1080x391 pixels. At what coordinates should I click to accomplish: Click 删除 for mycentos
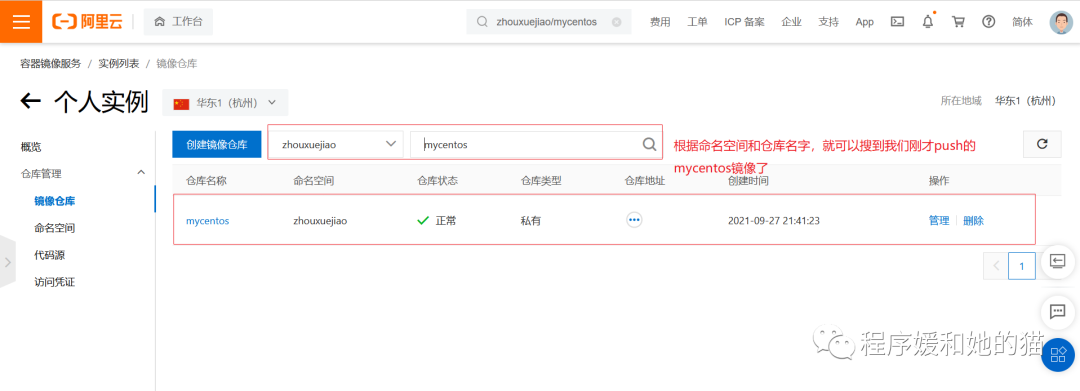pyautogui.click(x=973, y=221)
